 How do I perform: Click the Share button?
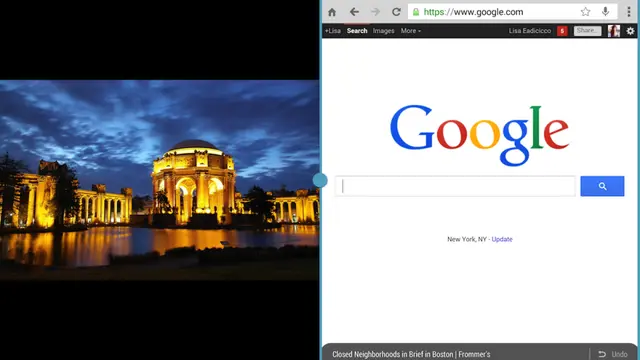pos(587,31)
